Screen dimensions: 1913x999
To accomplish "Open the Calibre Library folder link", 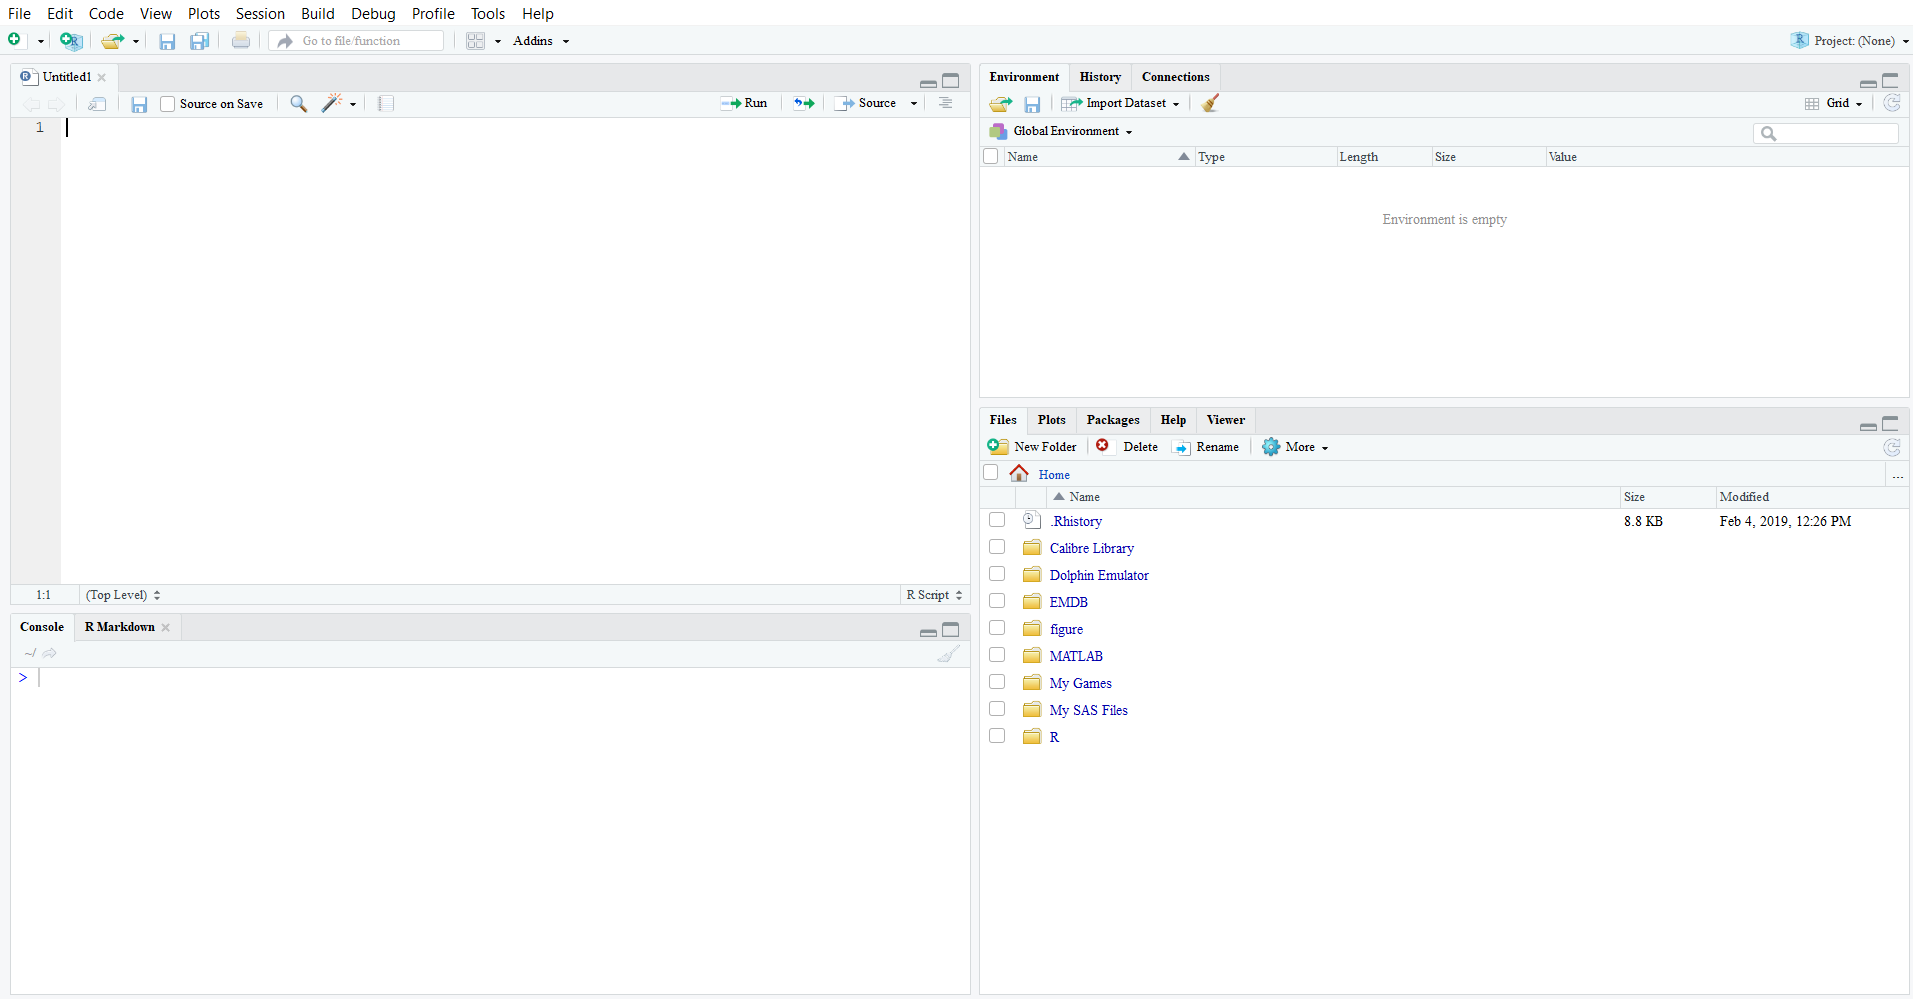I will (x=1091, y=548).
